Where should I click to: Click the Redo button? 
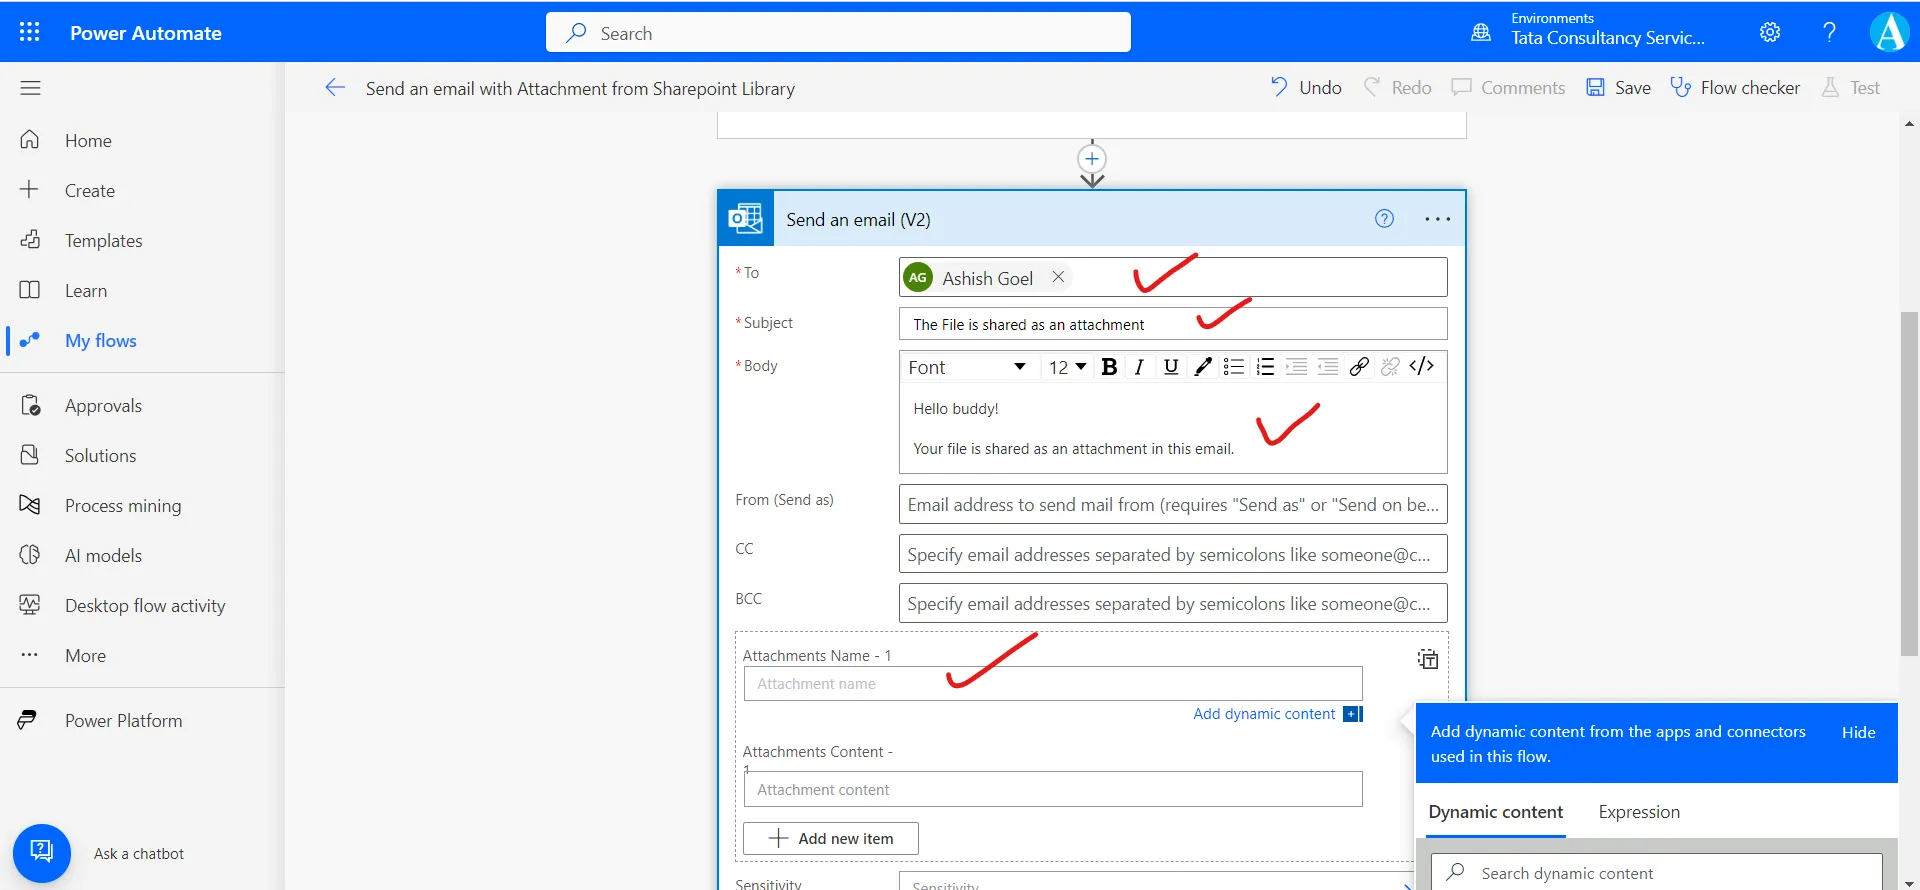1398,88
